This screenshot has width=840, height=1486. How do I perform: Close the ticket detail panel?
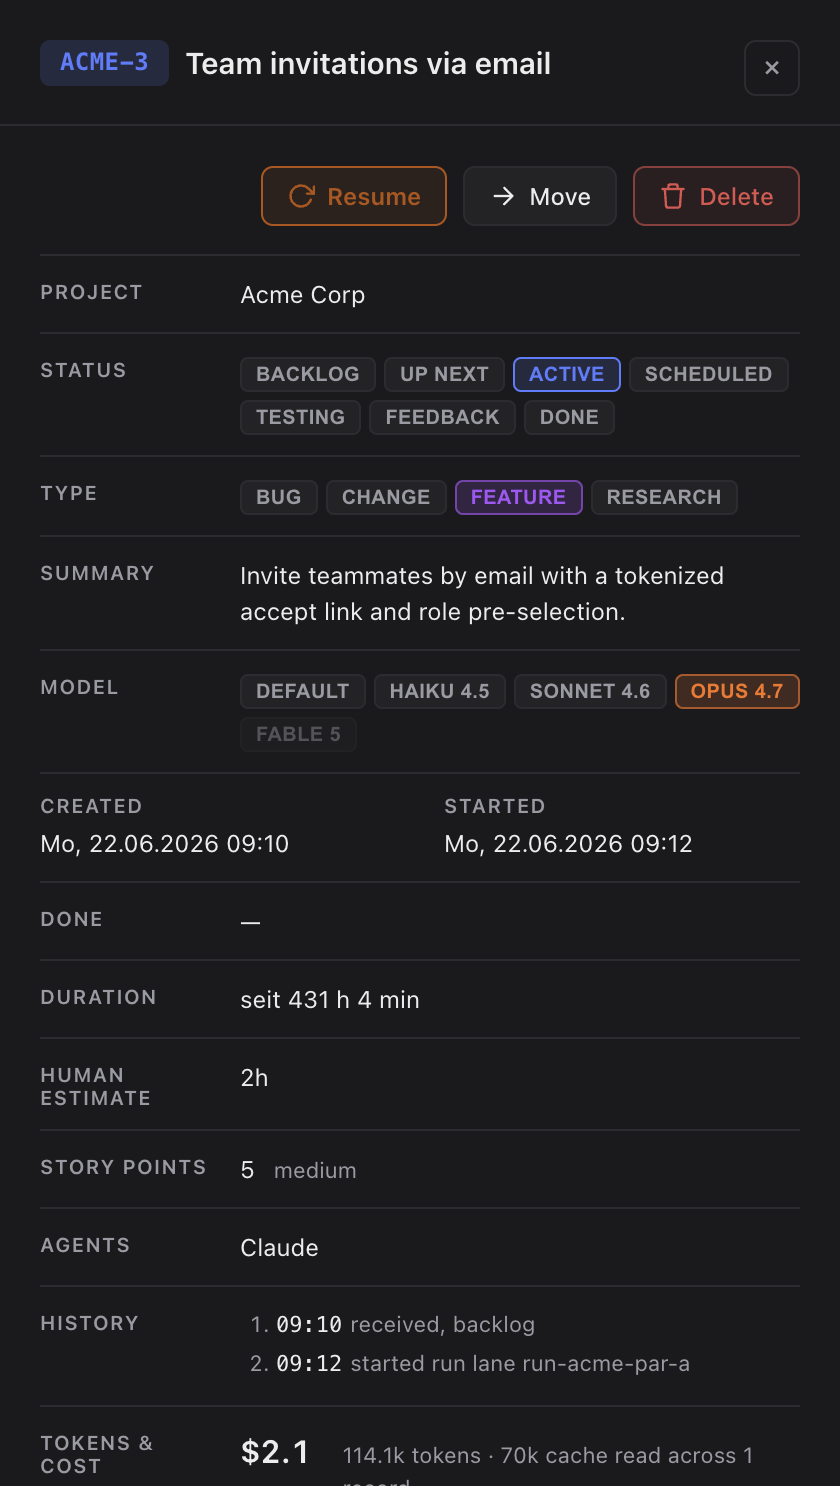pyautogui.click(x=772, y=68)
